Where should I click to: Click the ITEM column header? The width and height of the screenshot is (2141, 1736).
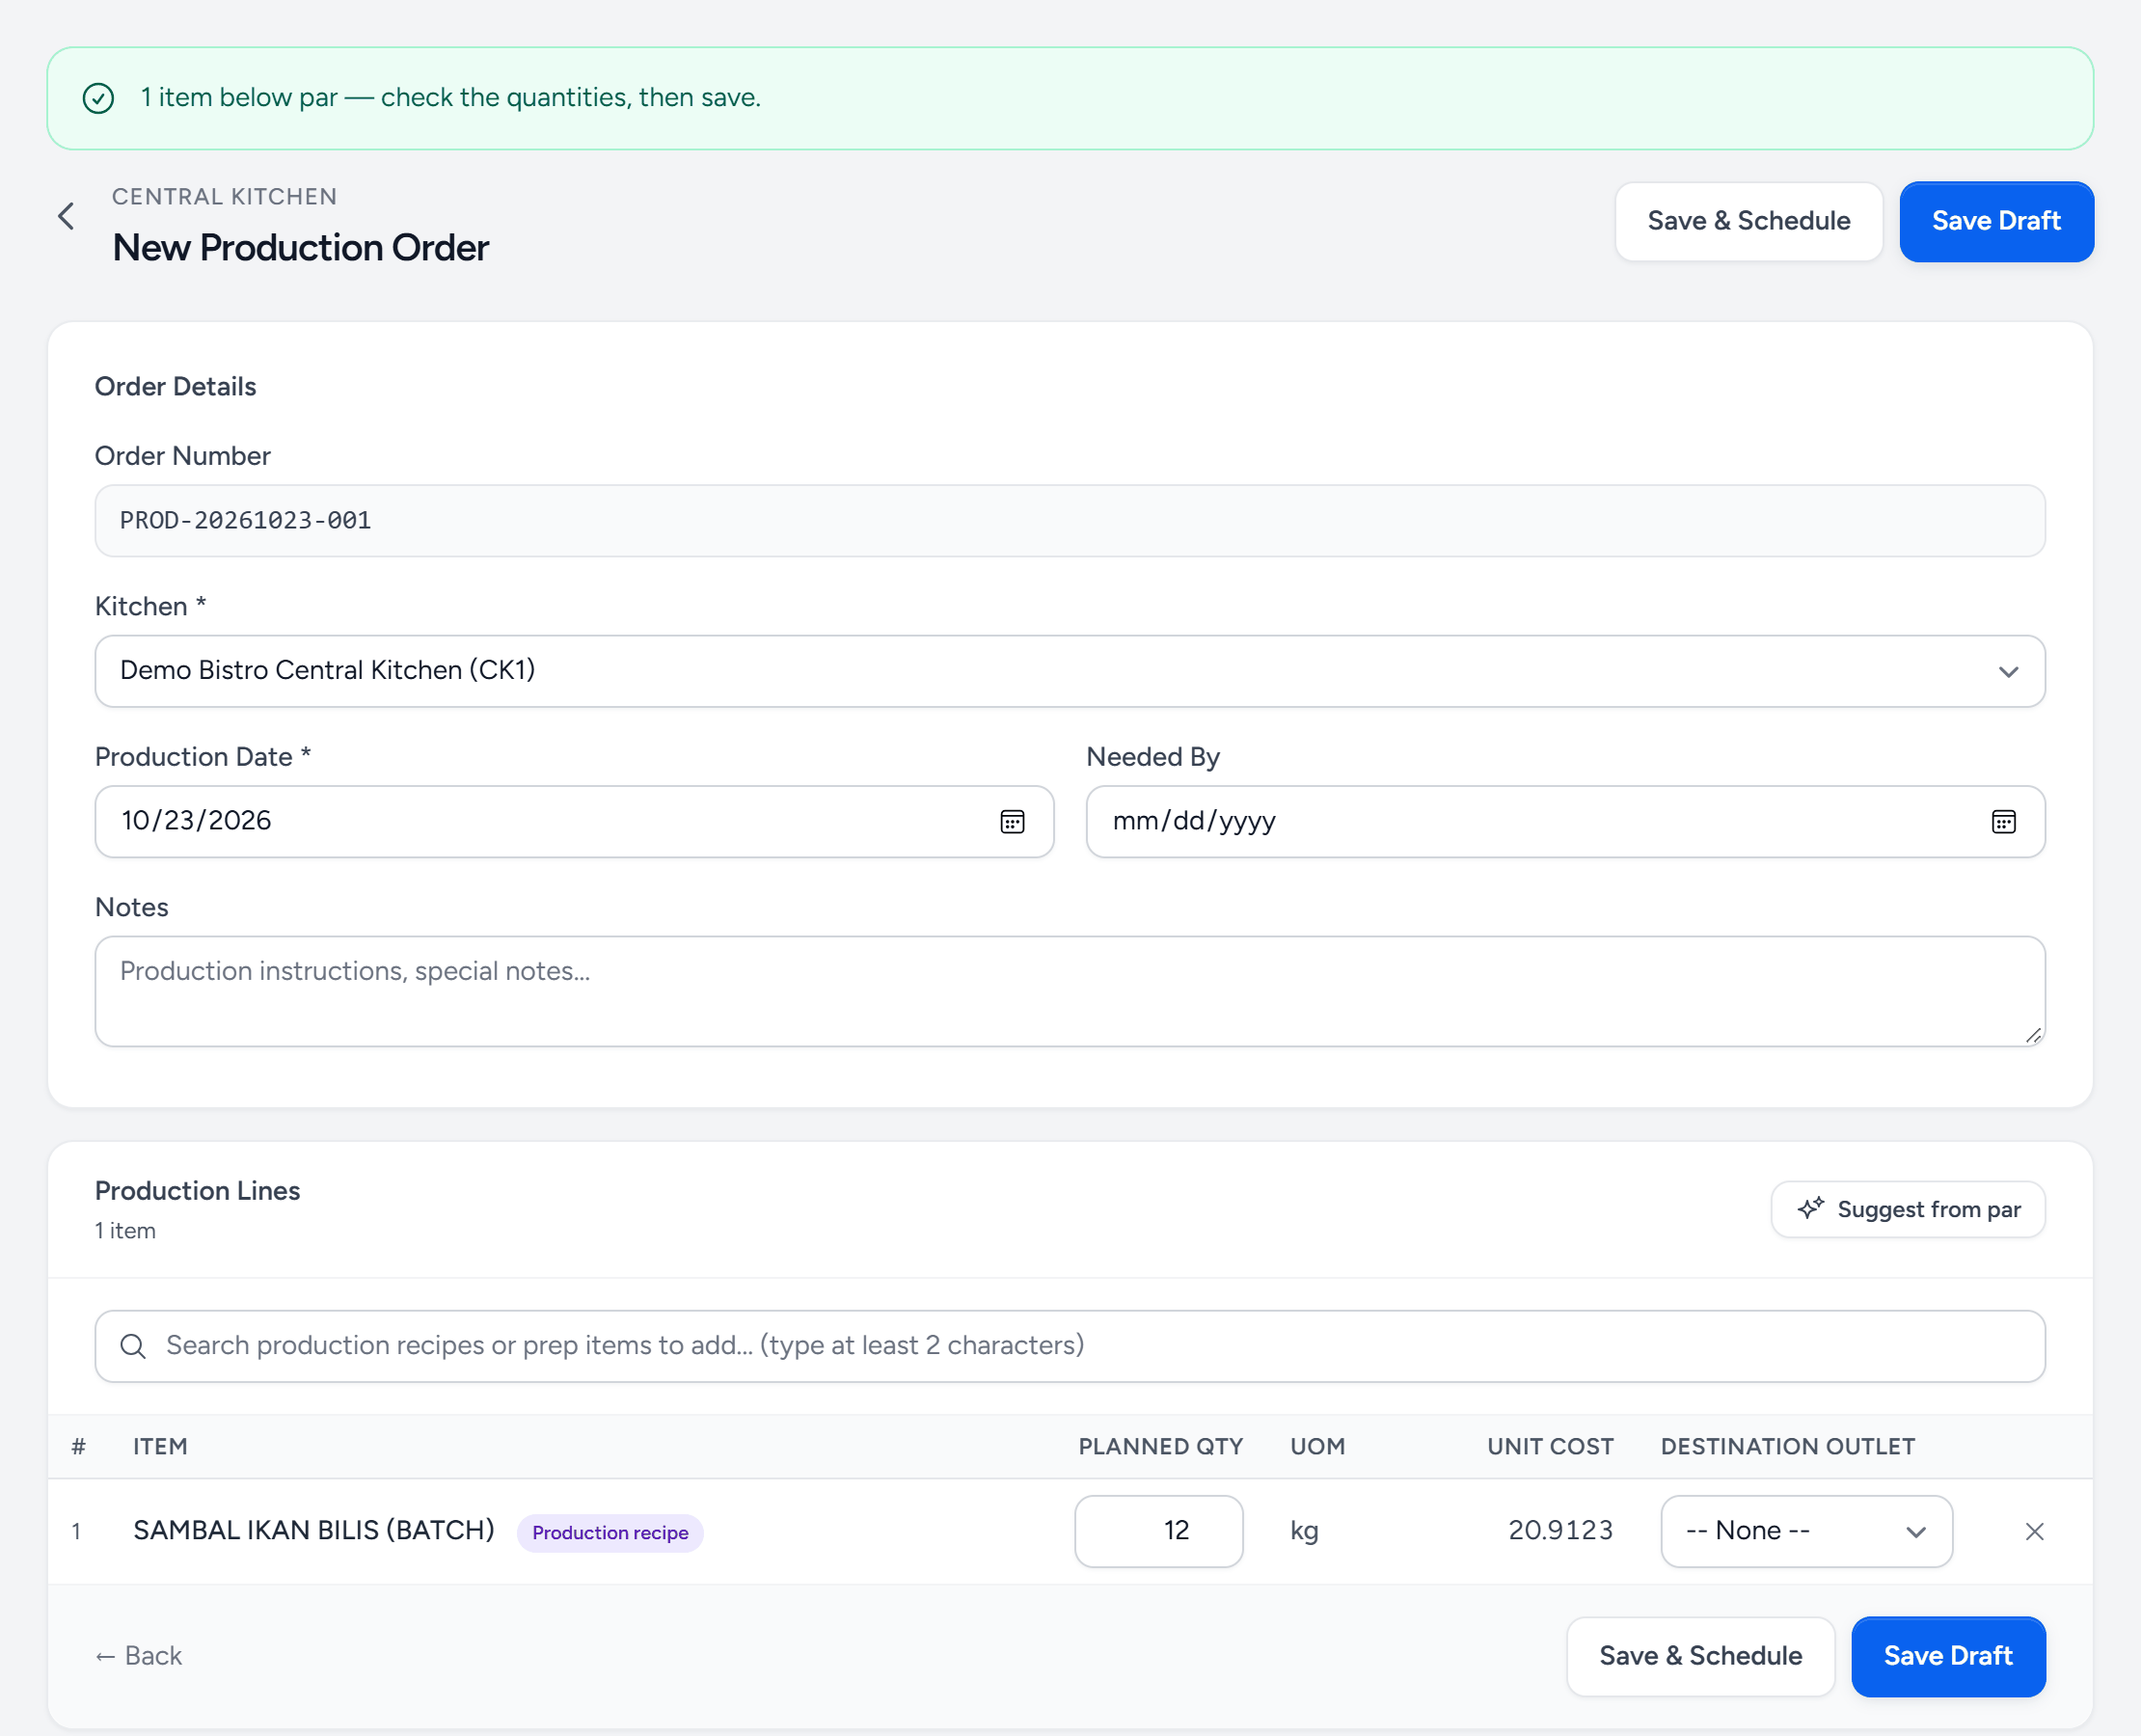(160, 1446)
